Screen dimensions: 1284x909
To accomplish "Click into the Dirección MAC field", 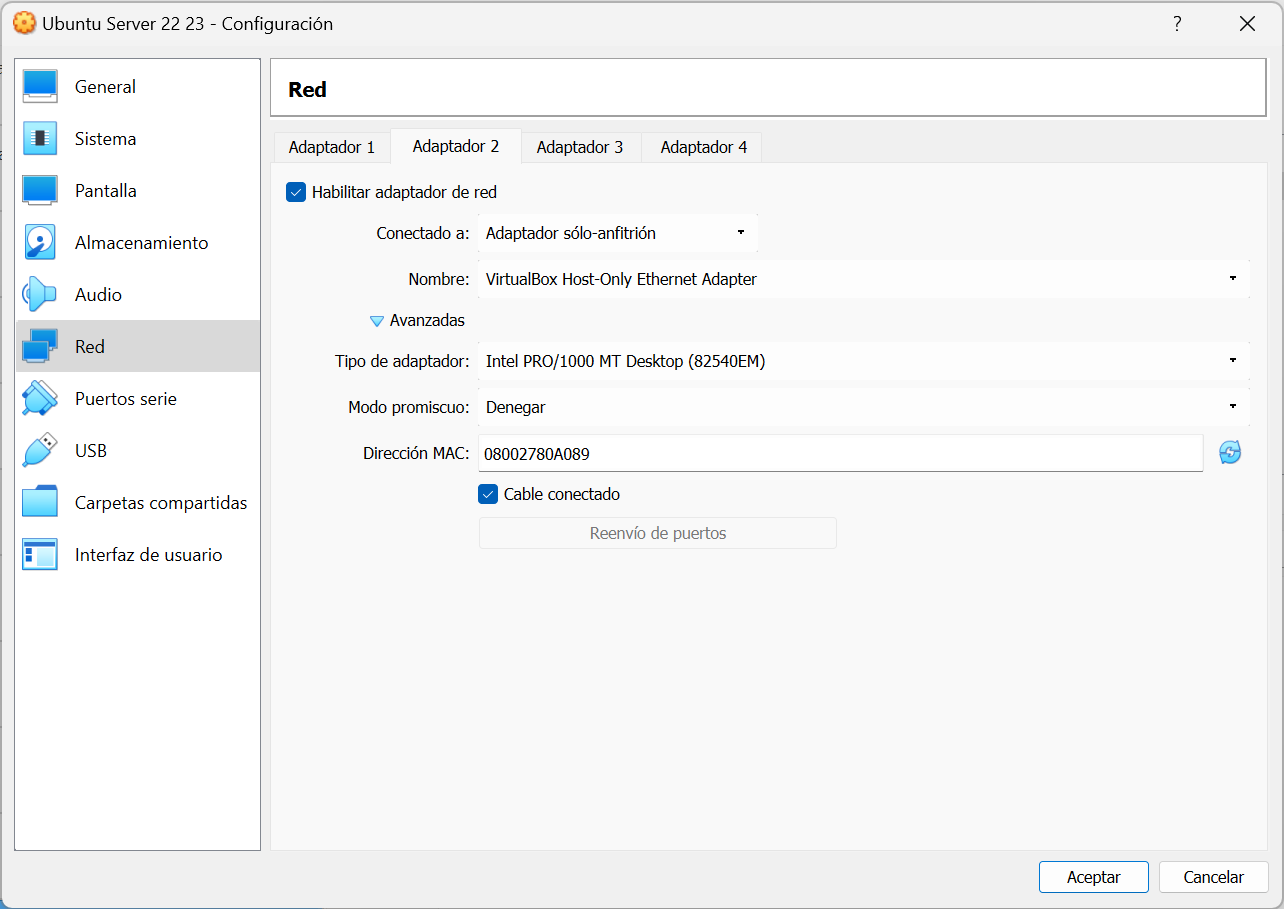I will click(x=840, y=453).
